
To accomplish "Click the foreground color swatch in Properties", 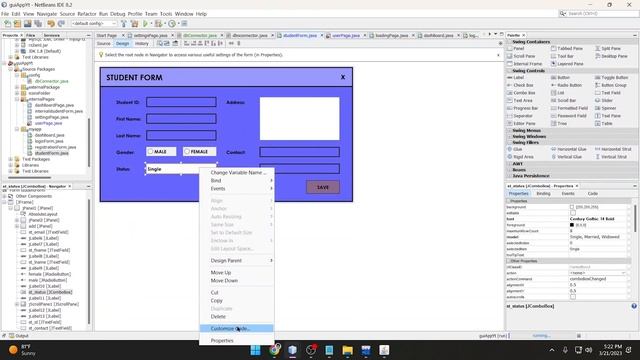I will tap(572, 225).
